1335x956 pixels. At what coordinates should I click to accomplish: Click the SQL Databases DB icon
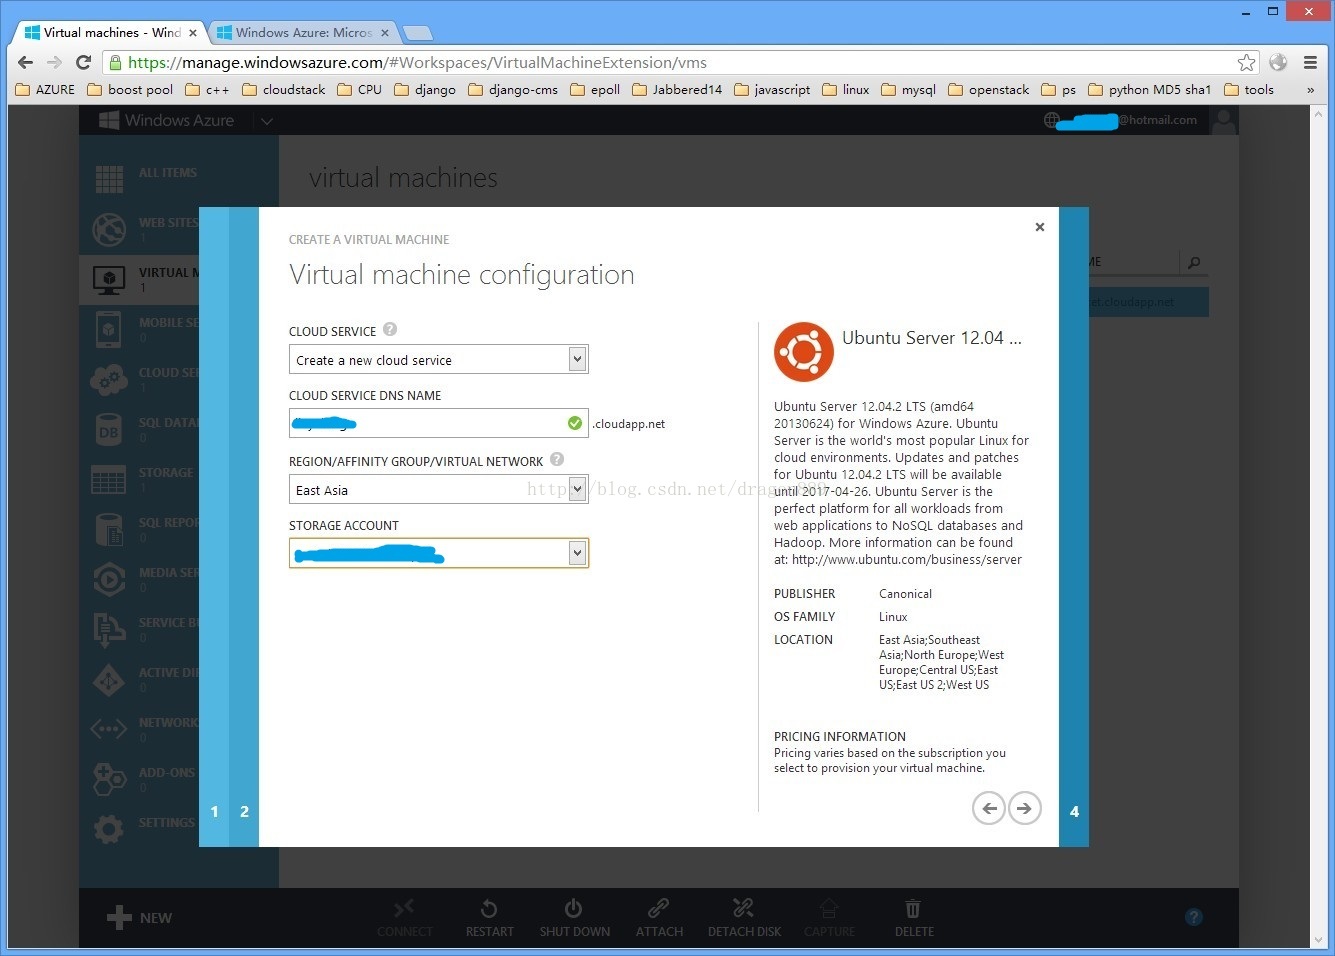(x=109, y=431)
